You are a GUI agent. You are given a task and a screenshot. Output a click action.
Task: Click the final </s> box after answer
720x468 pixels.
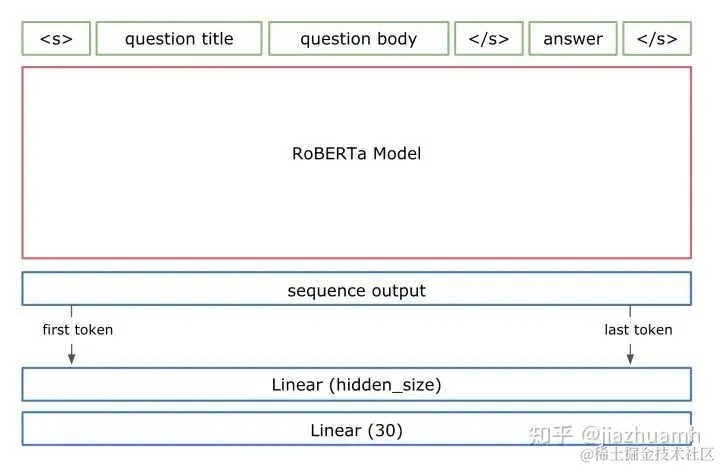click(x=657, y=39)
